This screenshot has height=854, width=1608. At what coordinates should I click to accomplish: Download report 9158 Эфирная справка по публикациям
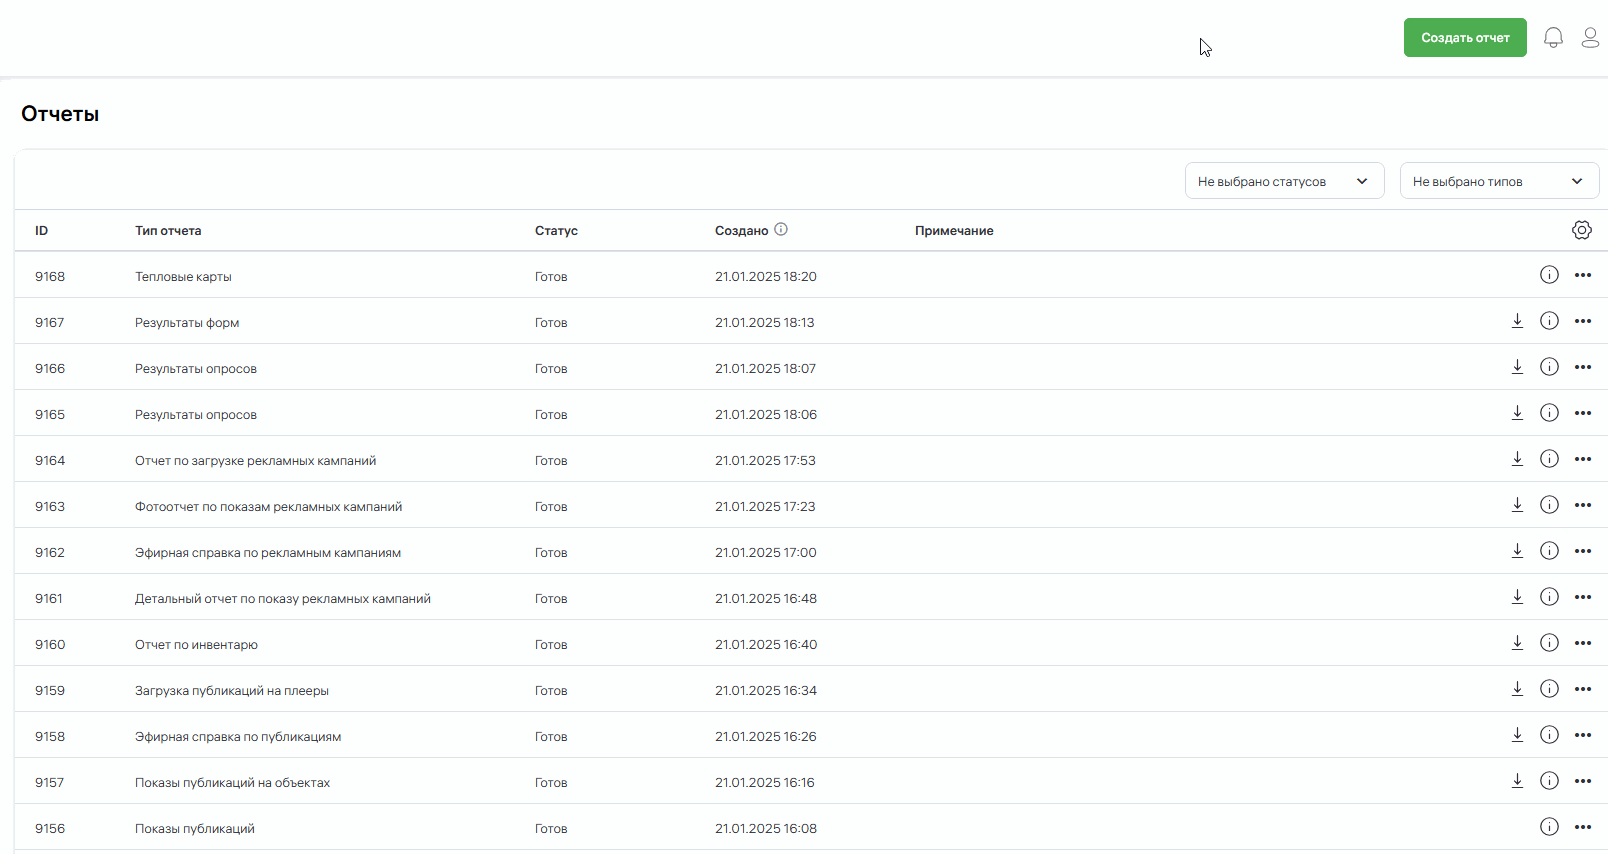pyautogui.click(x=1517, y=735)
